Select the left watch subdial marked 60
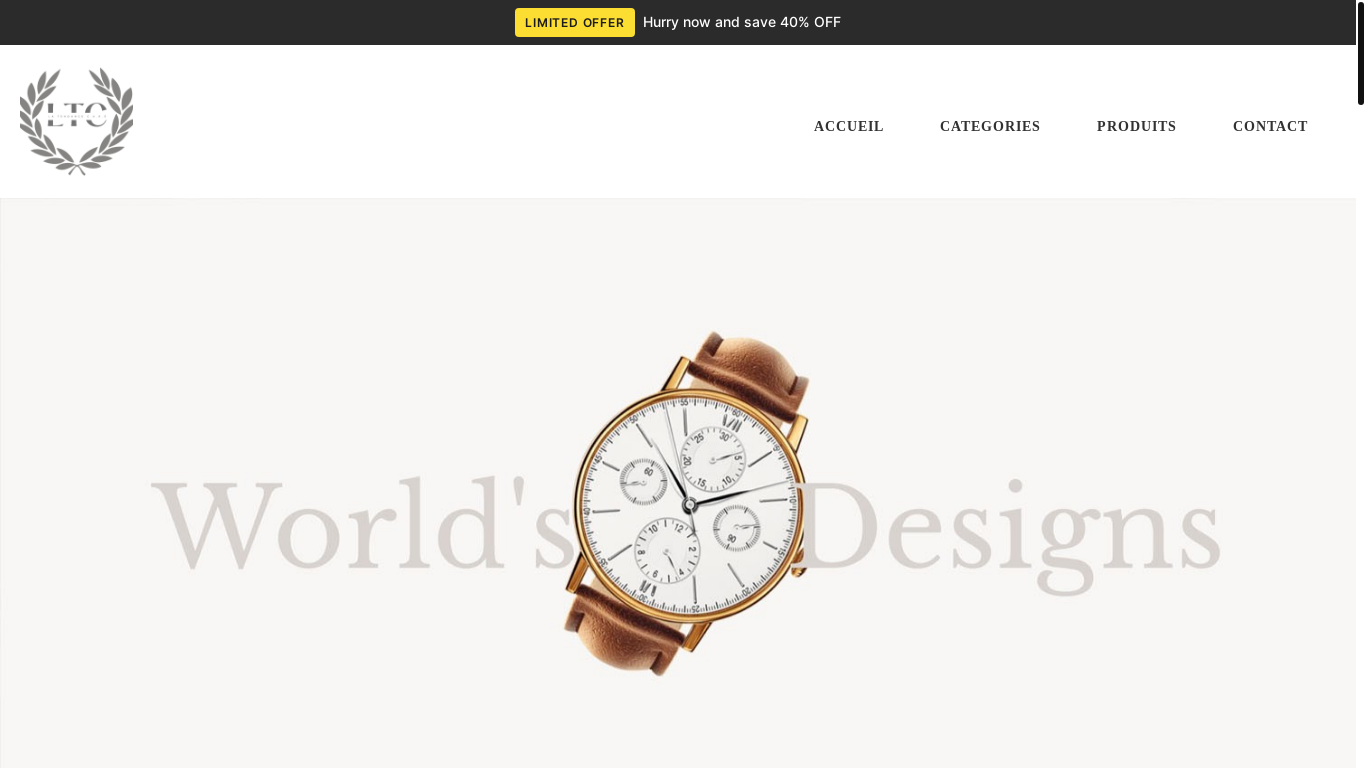This screenshot has width=1366, height=768. coord(643,481)
